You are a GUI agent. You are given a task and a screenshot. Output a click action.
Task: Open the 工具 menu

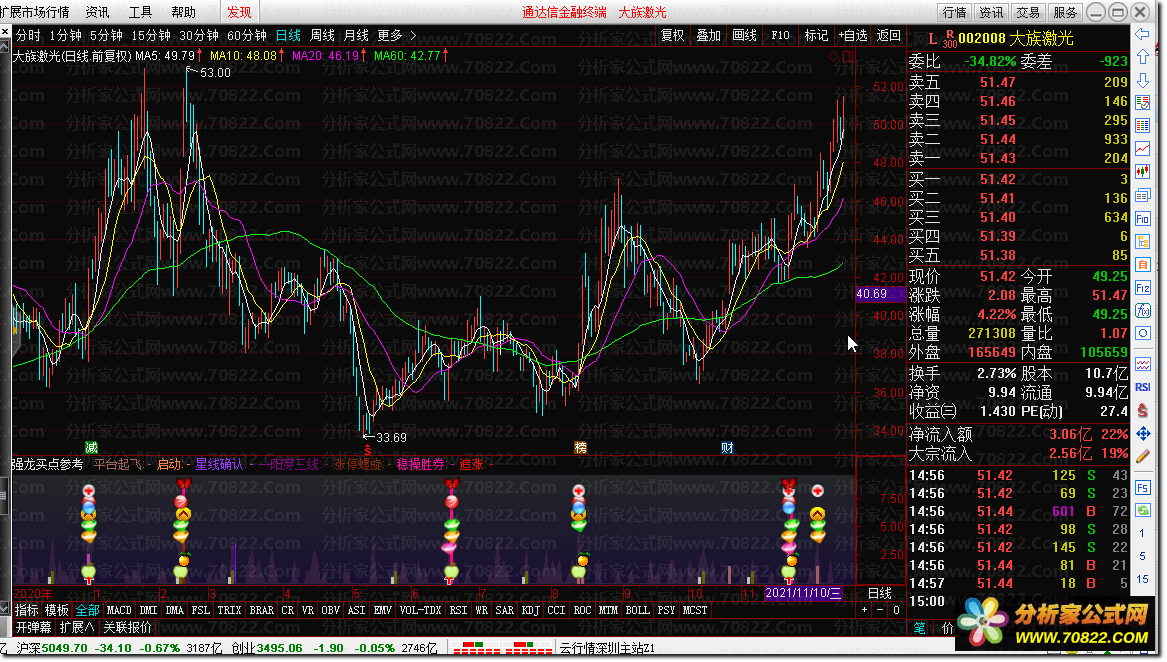pos(140,13)
